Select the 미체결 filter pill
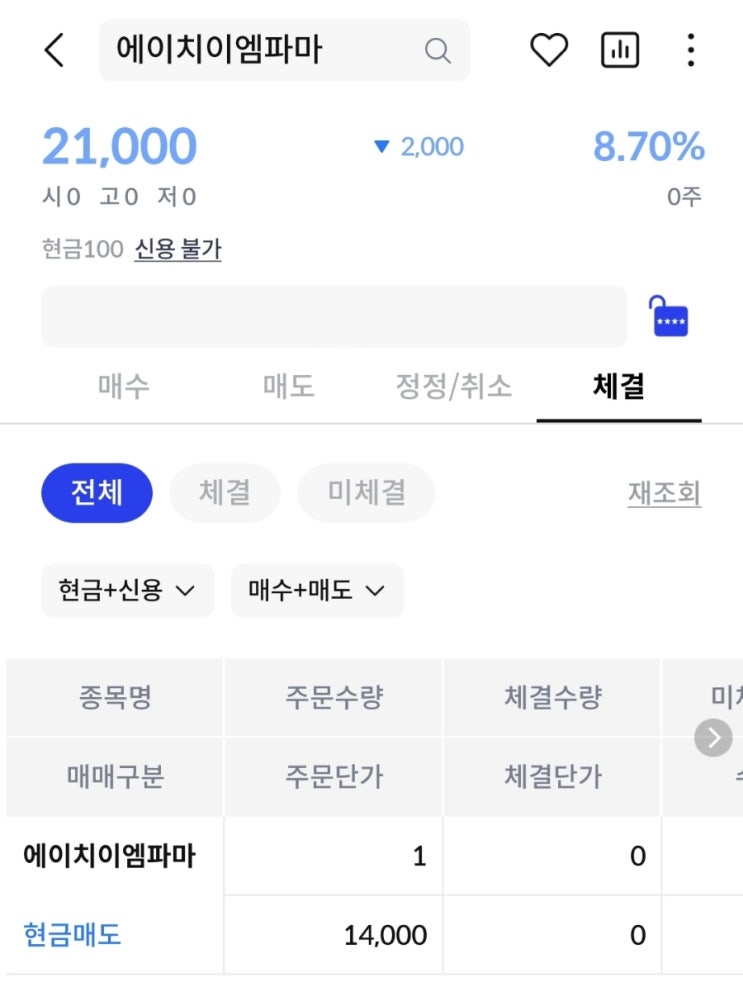The width and height of the screenshot is (743, 982). 366,493
